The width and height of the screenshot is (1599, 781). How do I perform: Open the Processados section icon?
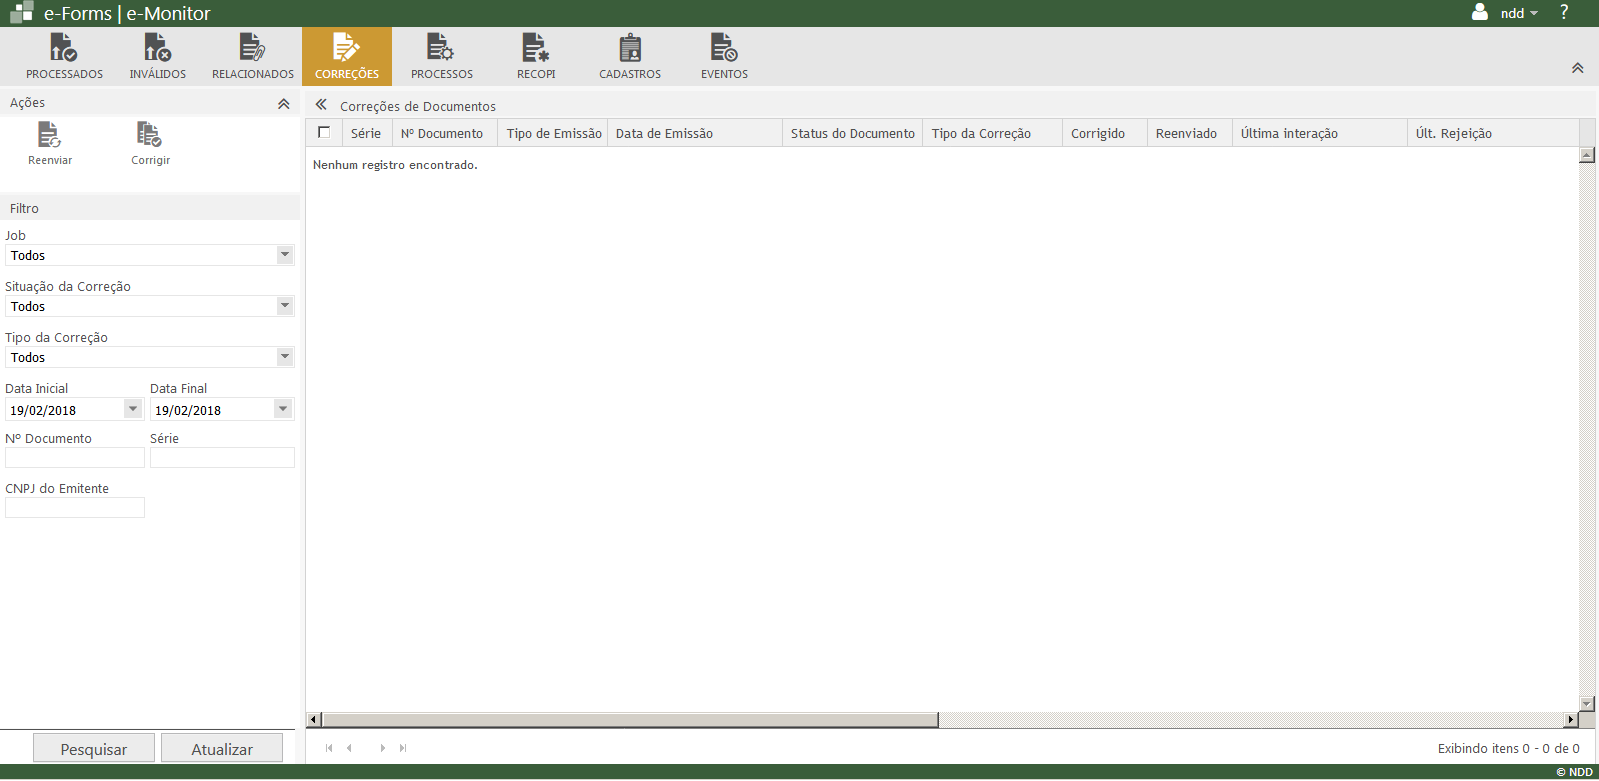click(x=64, y=47)
